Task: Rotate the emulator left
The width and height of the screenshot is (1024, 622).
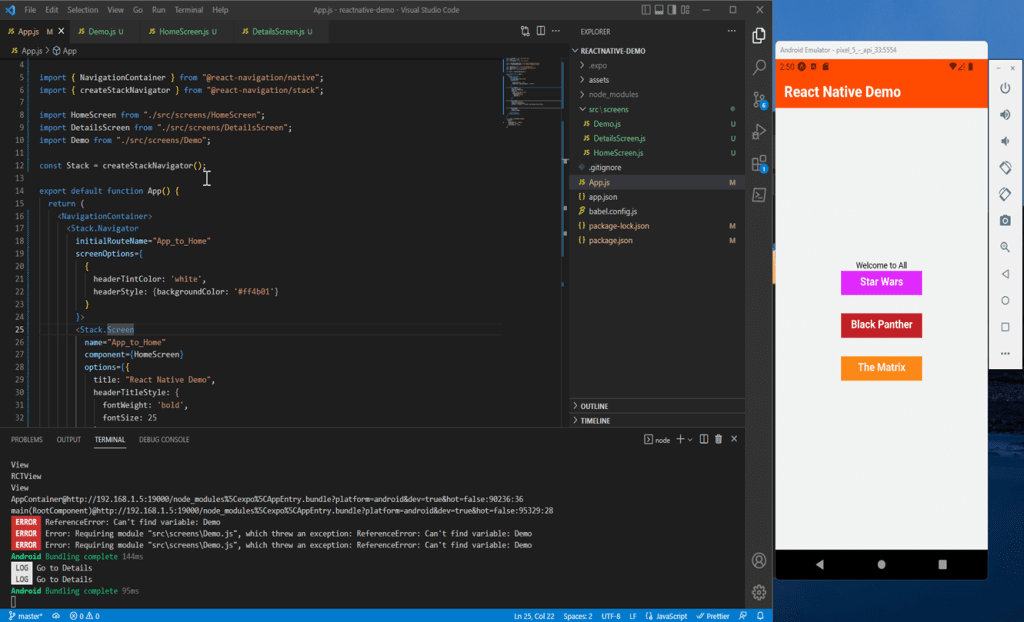Action: pyautogui.click(x=1005, y=168)
